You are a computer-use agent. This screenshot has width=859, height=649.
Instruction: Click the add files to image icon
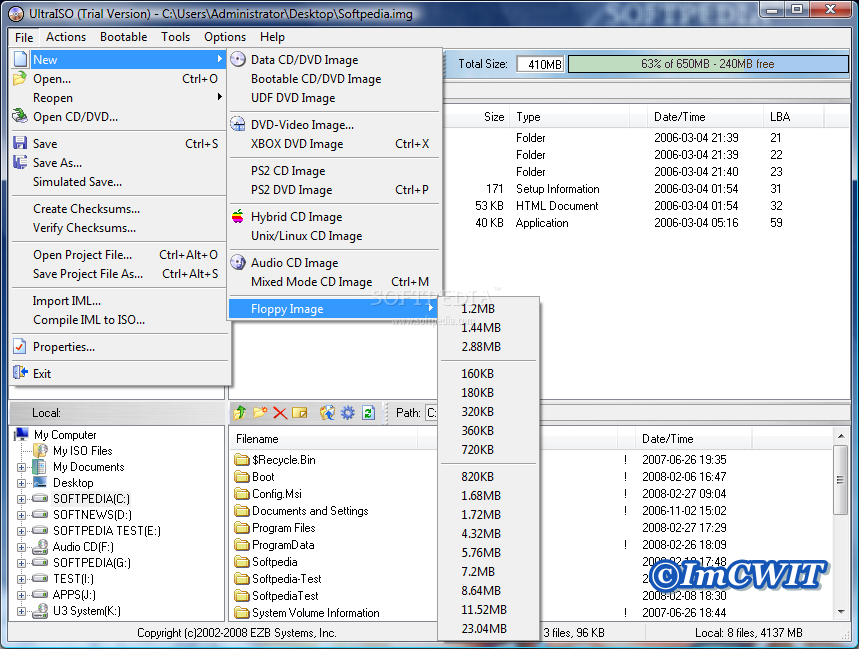pyautogui.click(x=327, y=412)
